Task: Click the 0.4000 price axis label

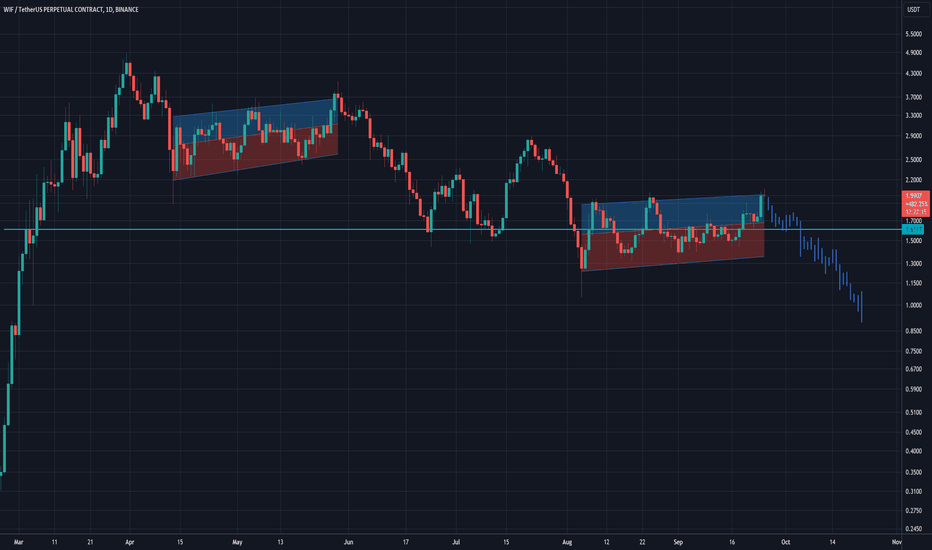Action: 913,451
